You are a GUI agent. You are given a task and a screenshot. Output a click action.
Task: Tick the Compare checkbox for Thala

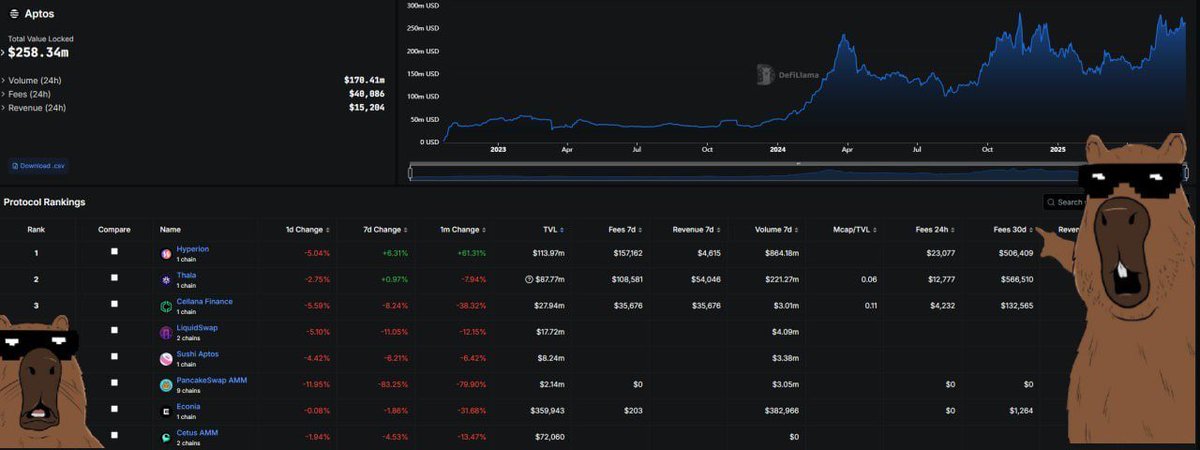point(114,278)
